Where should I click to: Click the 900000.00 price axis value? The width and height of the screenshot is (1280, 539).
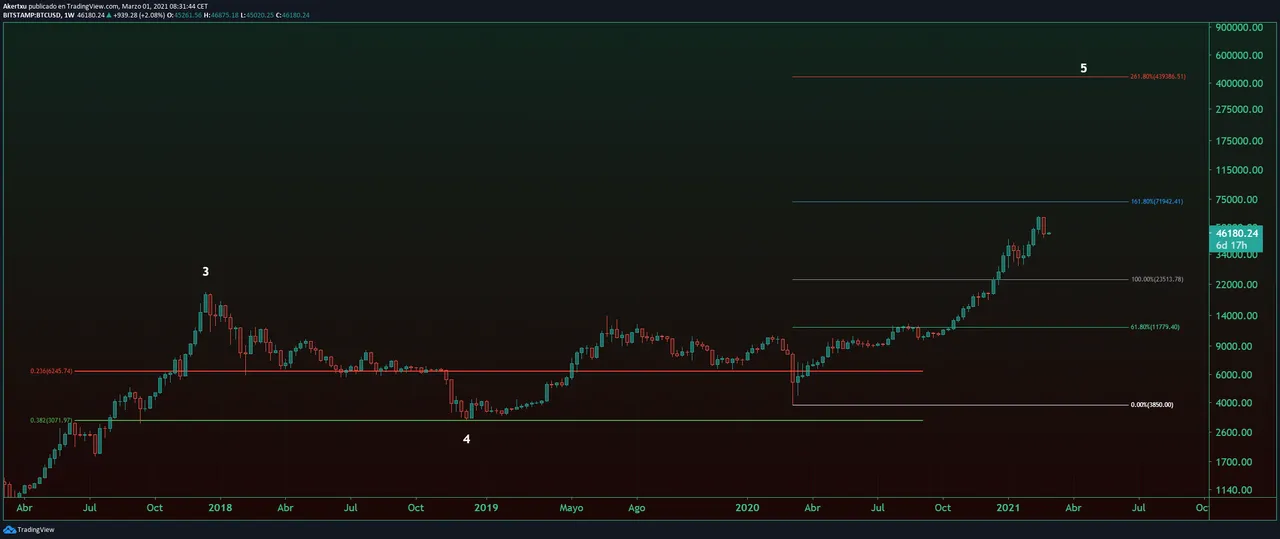1238,28
